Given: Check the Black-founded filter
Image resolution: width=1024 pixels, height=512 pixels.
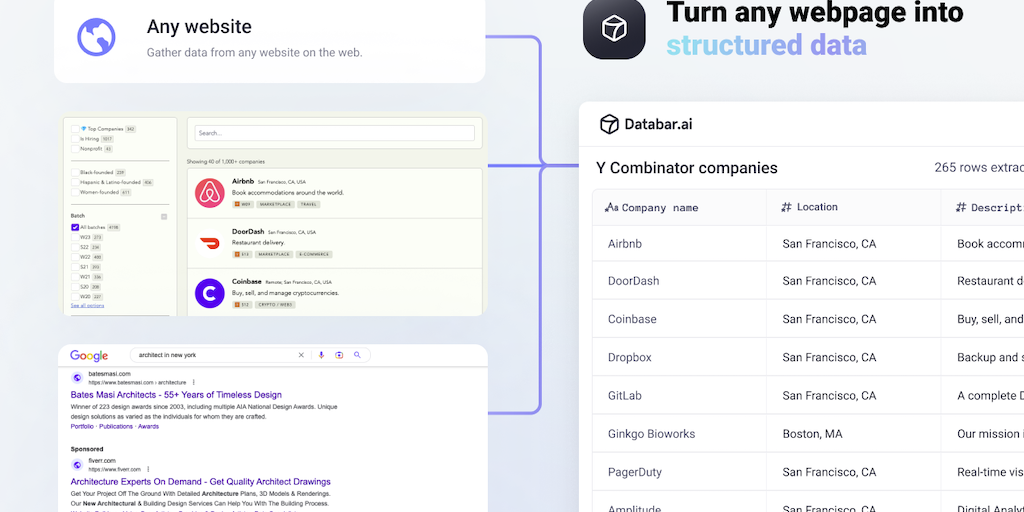Looking at the screenshot, I should click(75, 172).
